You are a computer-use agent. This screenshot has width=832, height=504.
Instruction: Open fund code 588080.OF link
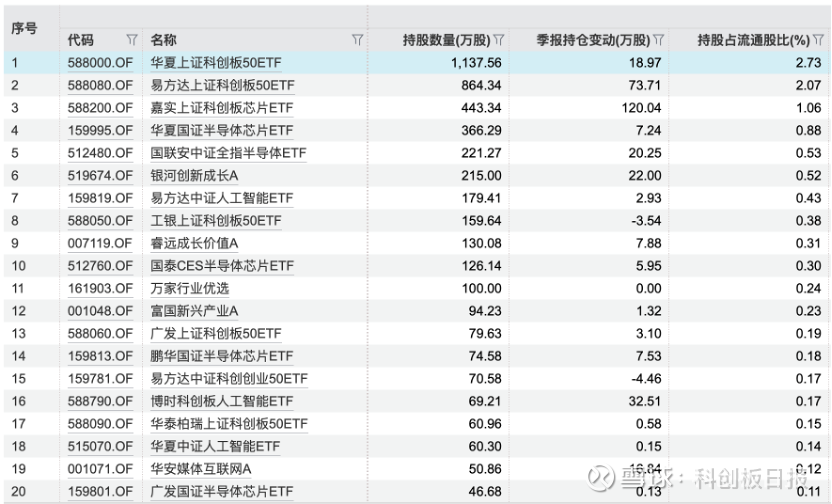[x=100, y=85]
